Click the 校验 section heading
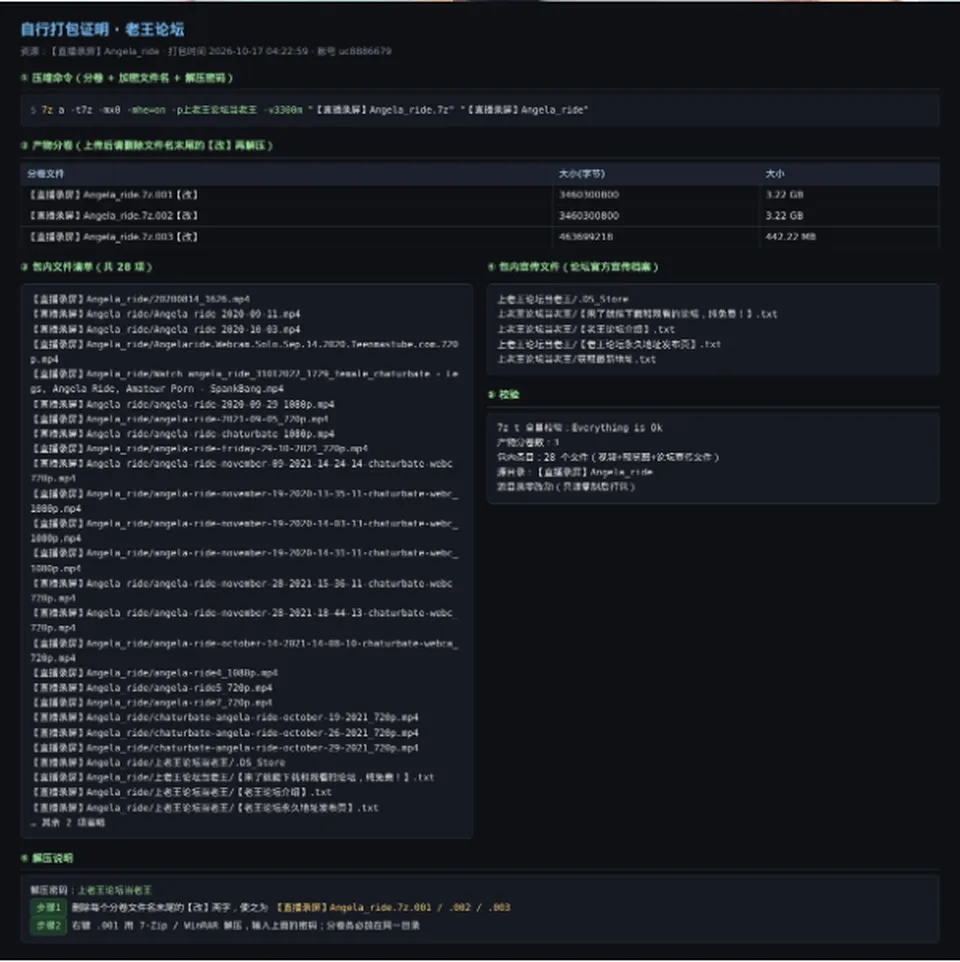 (x=504, y=394)
